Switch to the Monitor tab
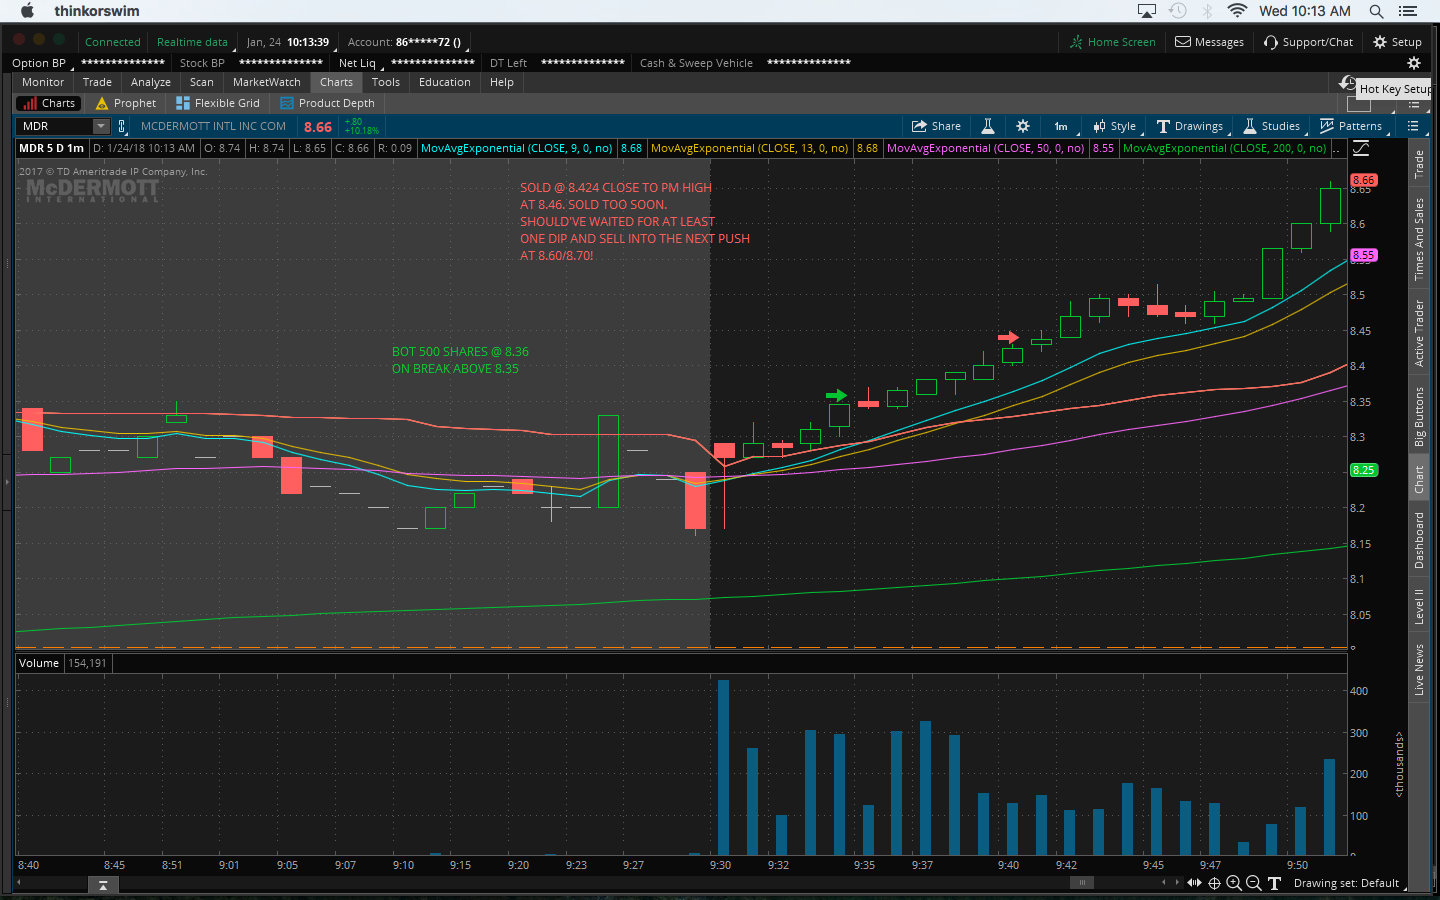 (43, 82)
